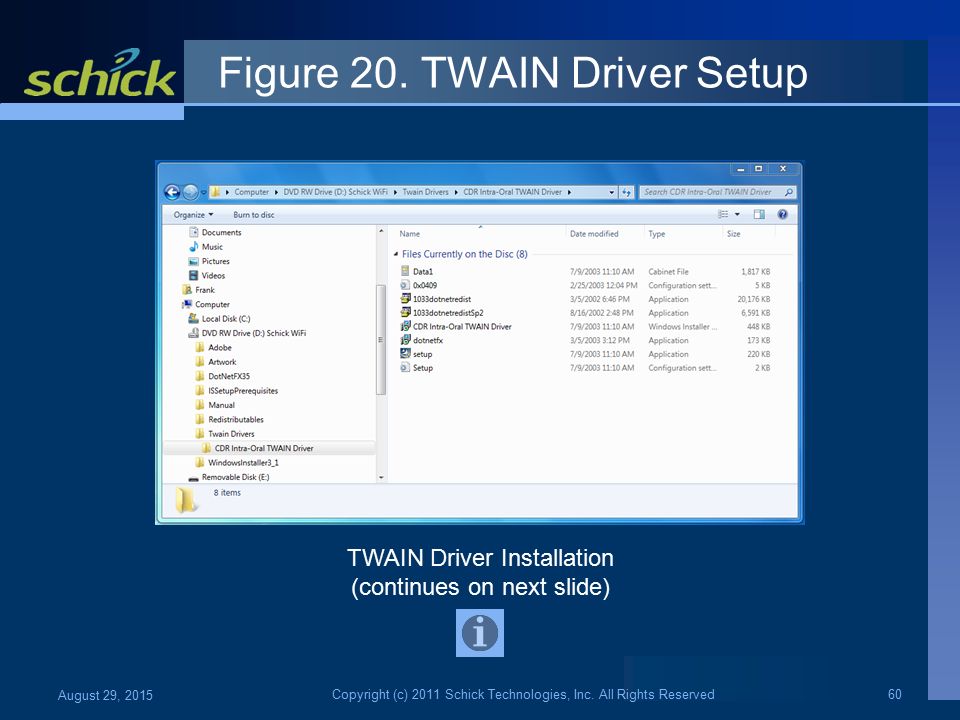Refresh the folder with the address bar refresh button
The width and height of the screenshot is (960, 720).
[x=626, y=192]
